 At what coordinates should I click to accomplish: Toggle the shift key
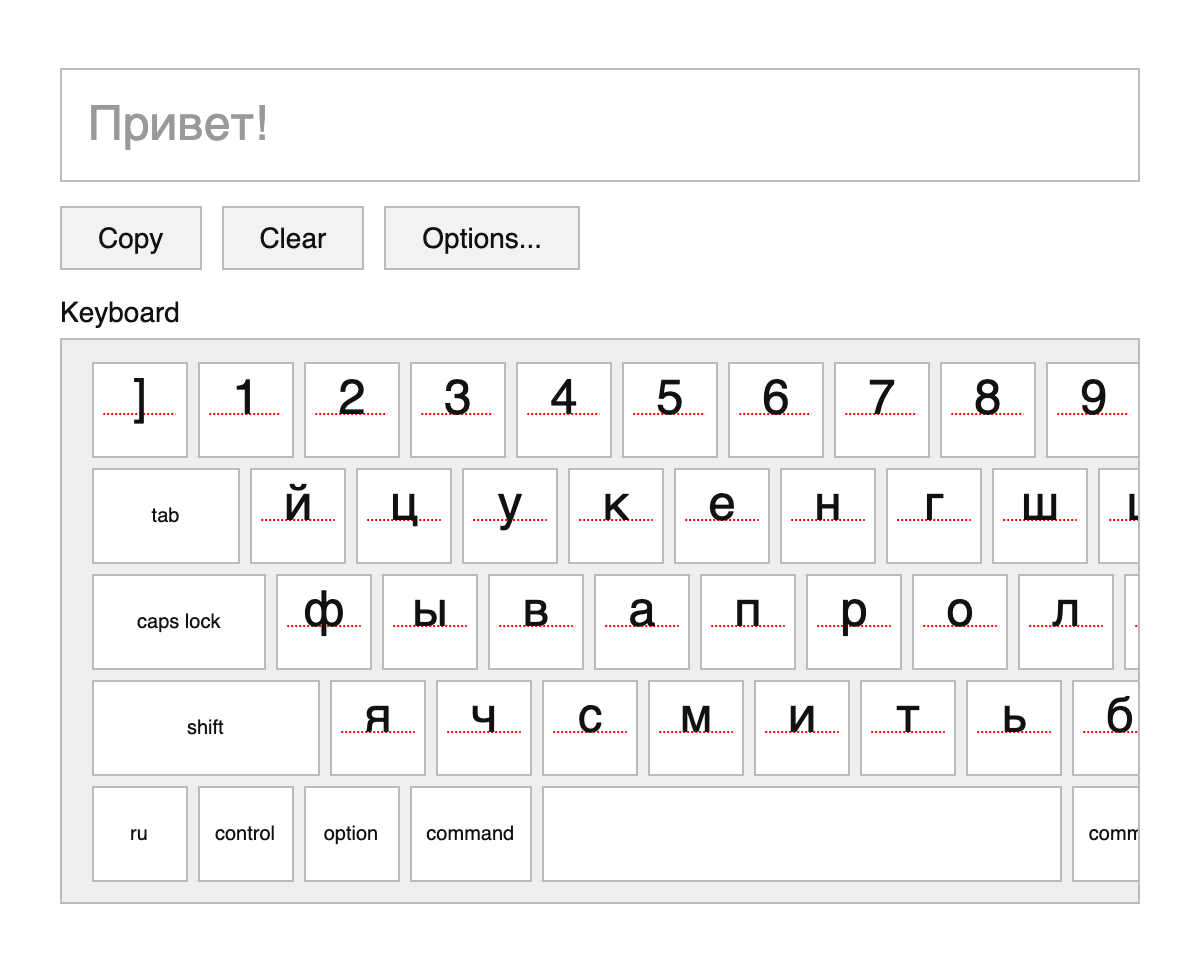[205, 727]
